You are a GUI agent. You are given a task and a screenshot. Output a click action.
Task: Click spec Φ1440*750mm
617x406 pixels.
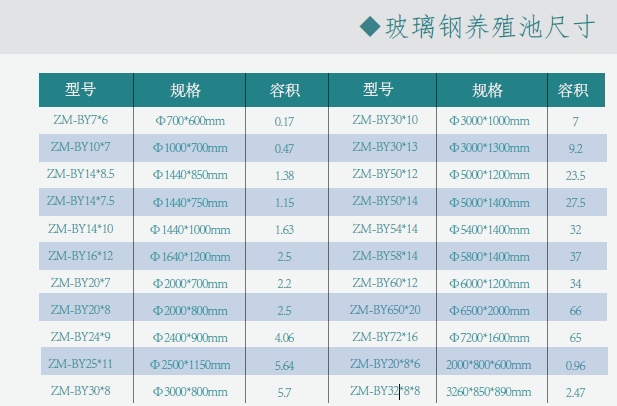(x=190, y=203)
